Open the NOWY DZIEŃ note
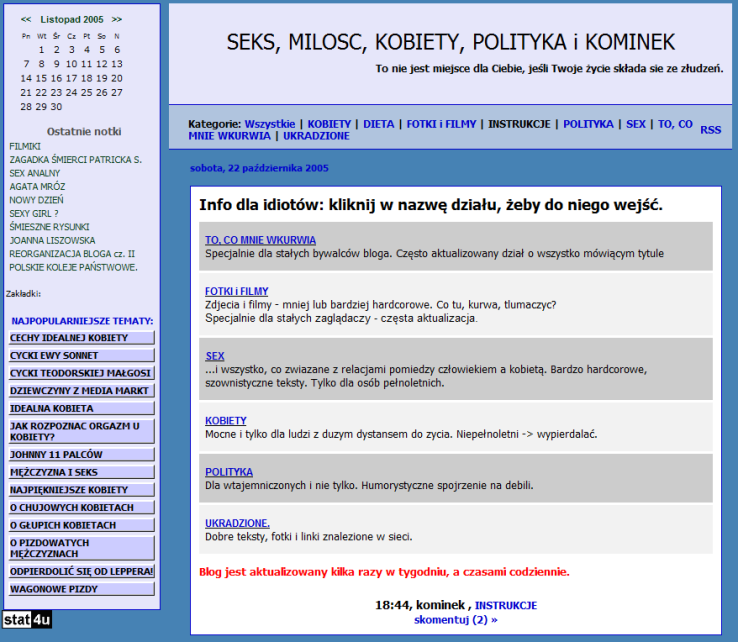 click(x=36, y=200)
